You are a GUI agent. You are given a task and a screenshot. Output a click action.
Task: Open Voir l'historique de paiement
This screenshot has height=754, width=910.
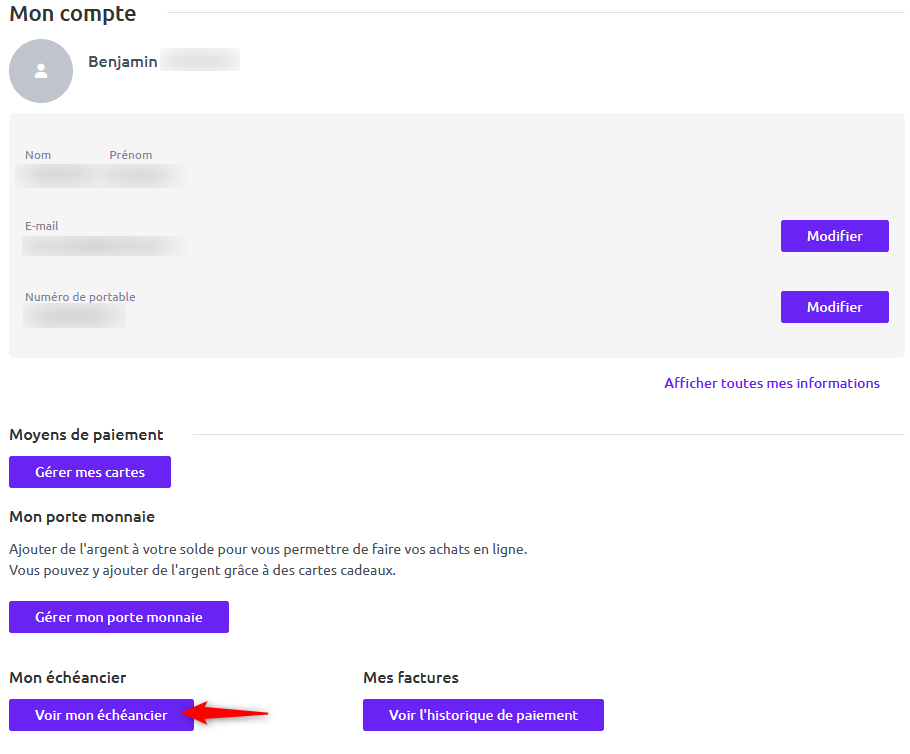coord(483,715)
